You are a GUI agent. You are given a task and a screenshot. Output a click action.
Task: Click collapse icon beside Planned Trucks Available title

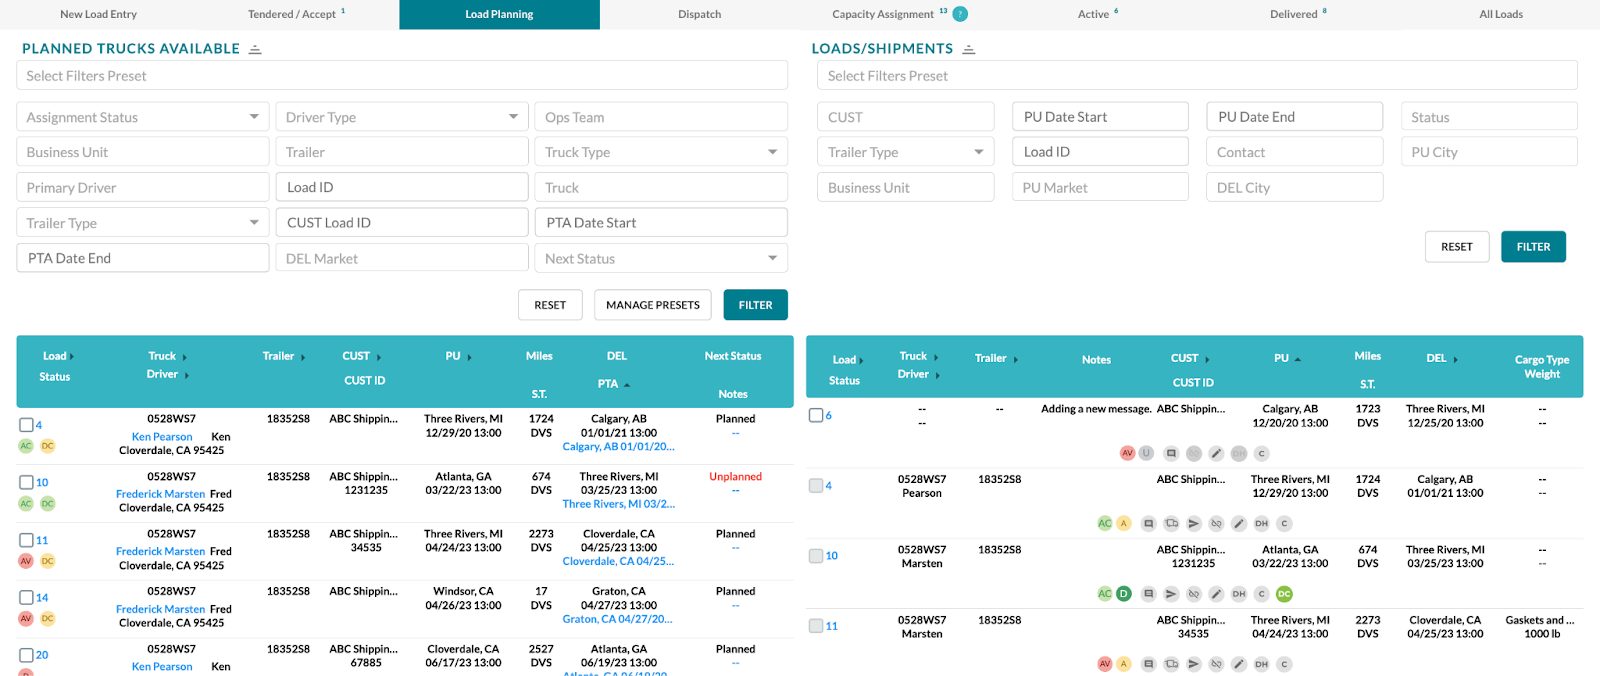point(255,49)
